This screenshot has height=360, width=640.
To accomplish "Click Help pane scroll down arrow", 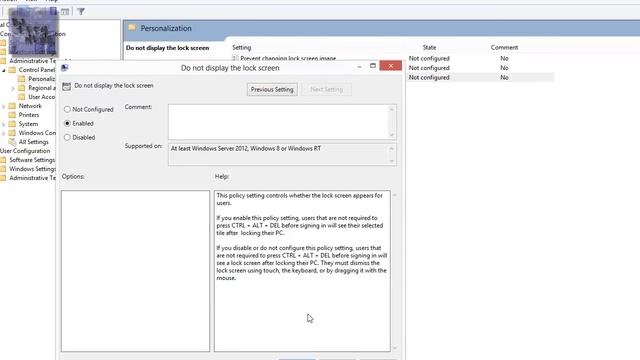I will [395, 348].
